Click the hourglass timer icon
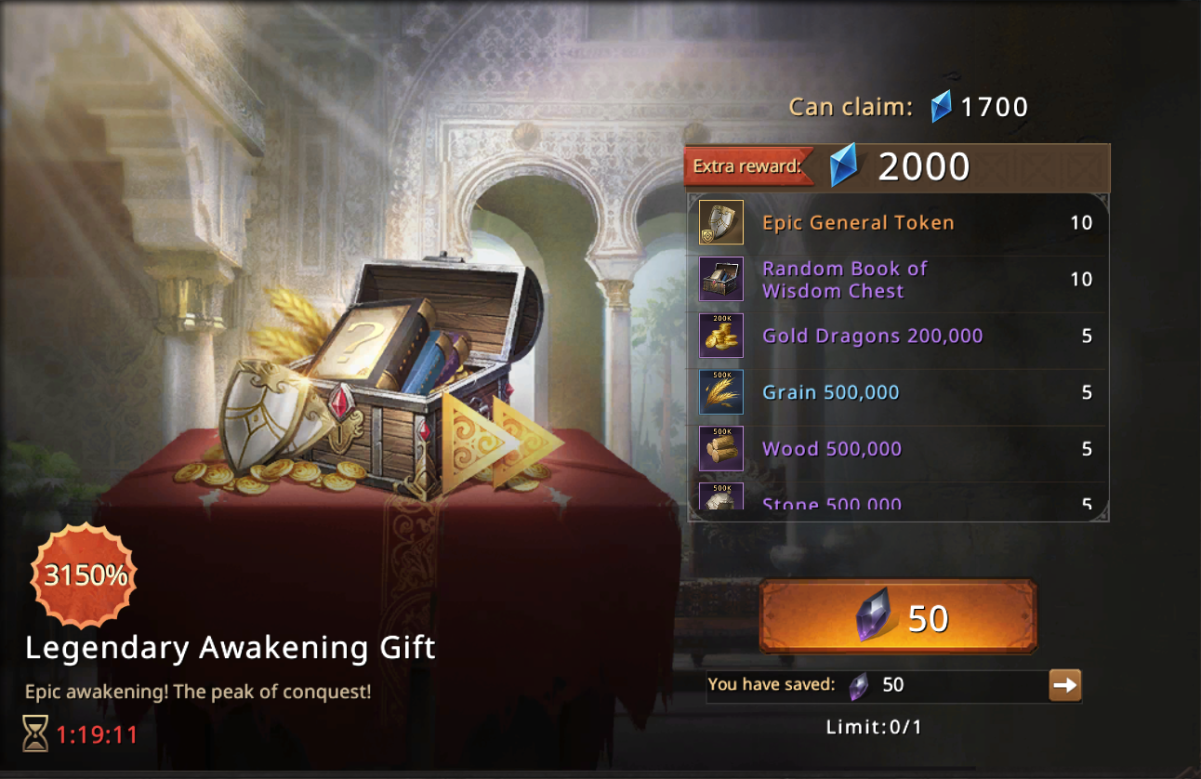1201x779 pixels. coord(35,734)
